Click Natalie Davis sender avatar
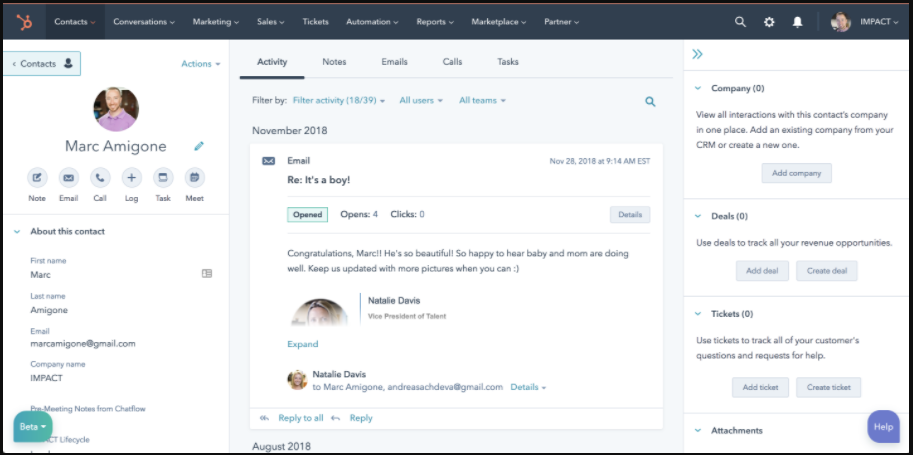 tap(297, 380)
